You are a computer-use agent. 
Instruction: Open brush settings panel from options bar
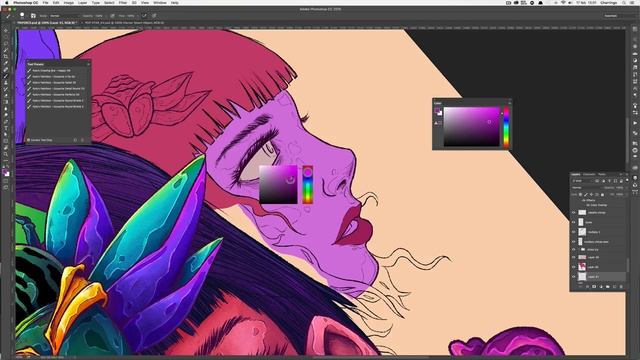tap(33, 16)
